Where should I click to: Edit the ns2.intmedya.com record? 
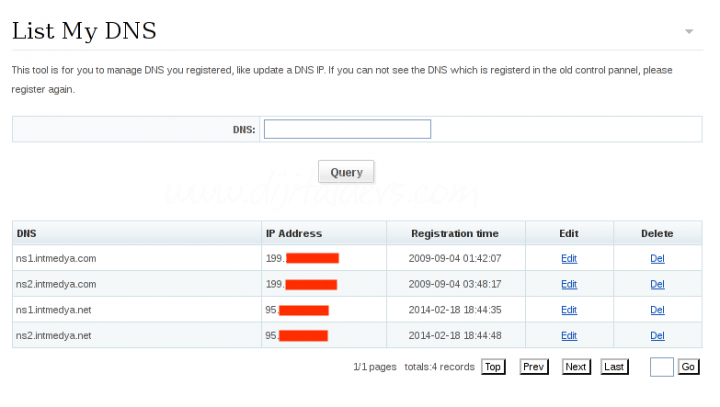[569, 284]
